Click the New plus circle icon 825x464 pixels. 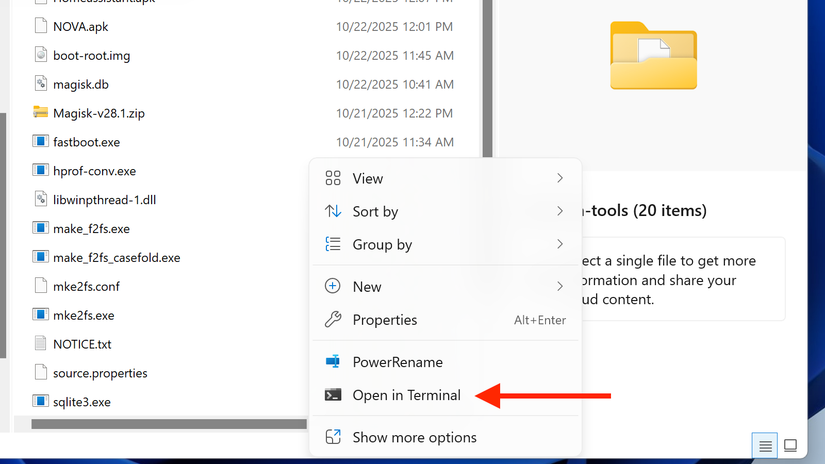coord(333,286)
